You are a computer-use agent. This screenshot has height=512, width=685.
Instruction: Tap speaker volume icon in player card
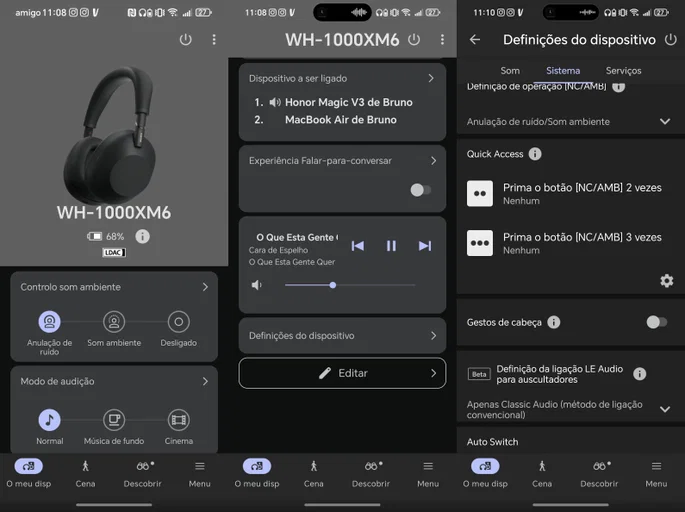click(256, 285)
